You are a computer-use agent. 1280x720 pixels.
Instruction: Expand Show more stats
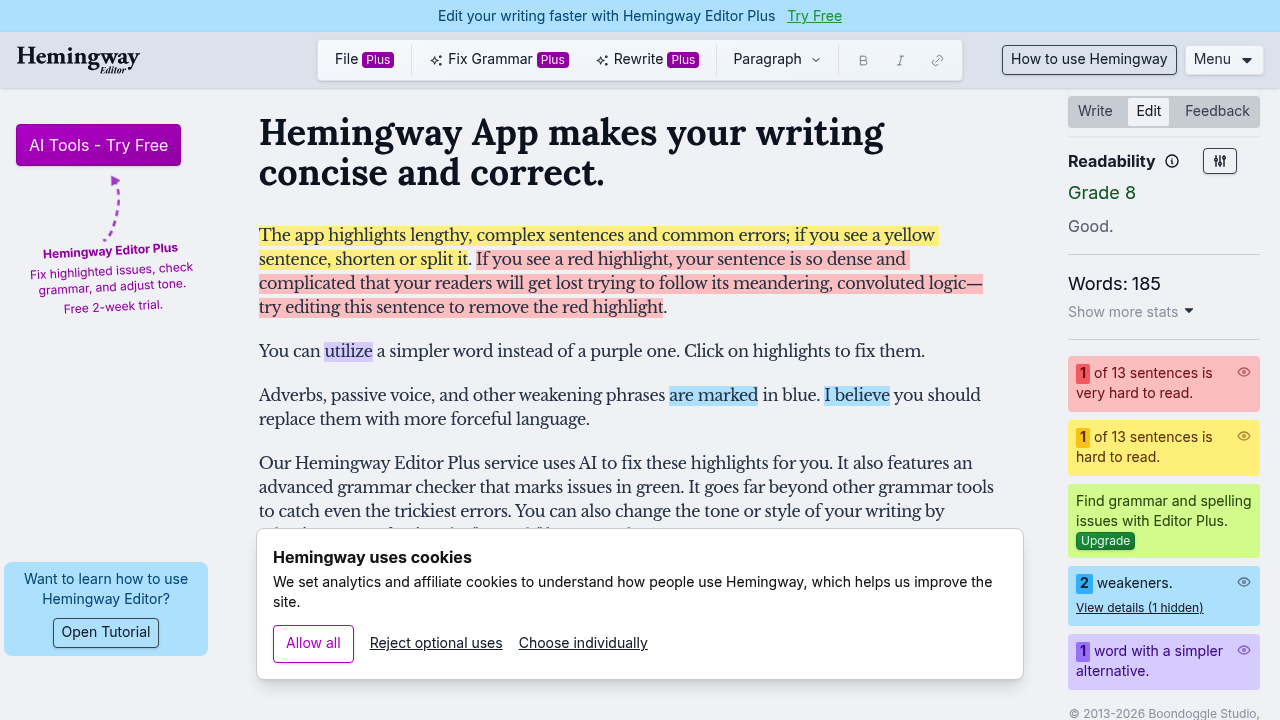[1131, 312]
